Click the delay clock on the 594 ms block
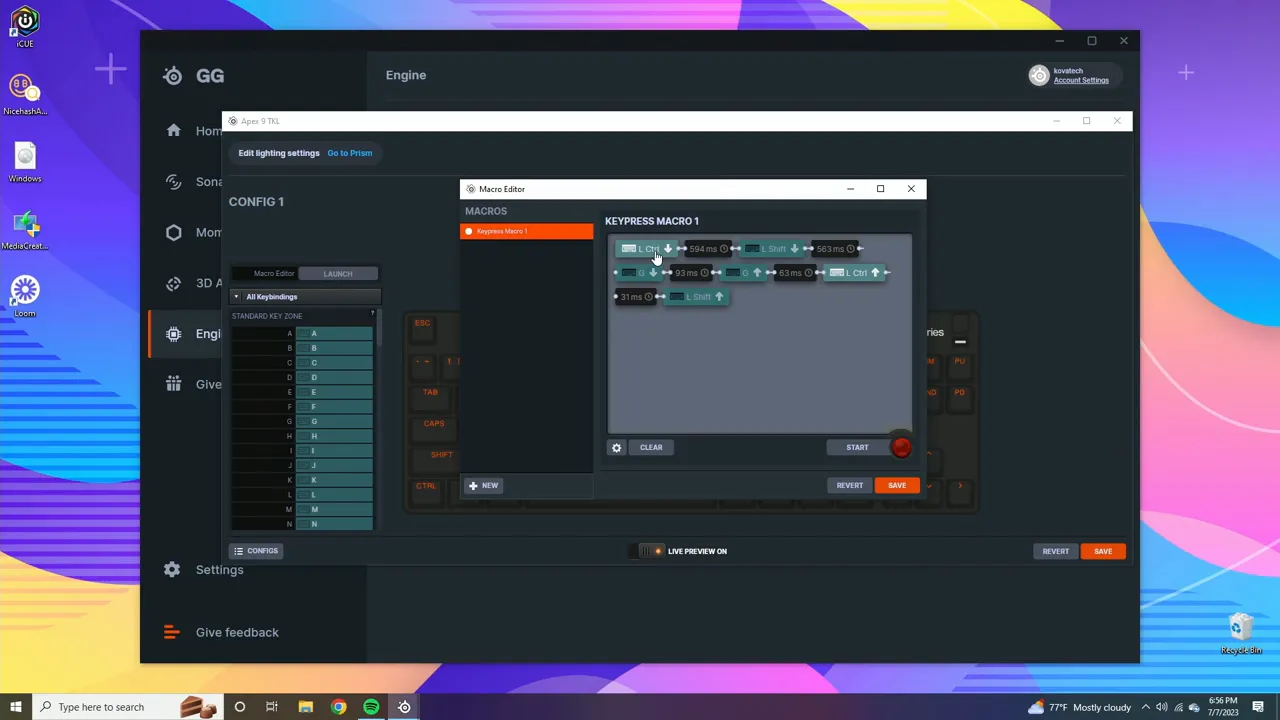This screenshot has width=1280, height=720. tap(724, 248)
